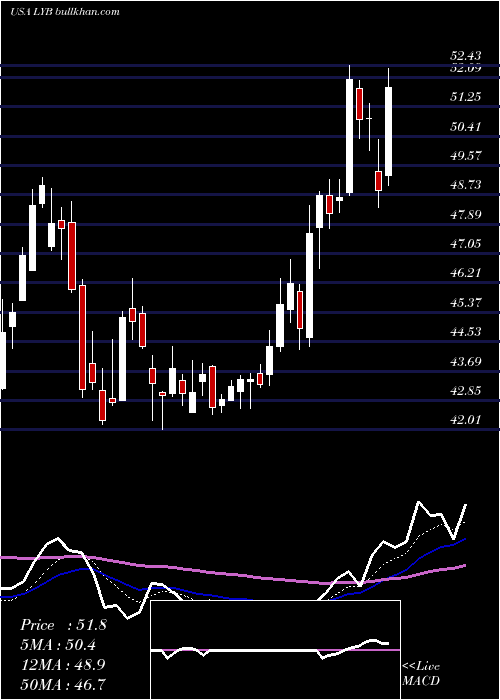Viewport: 500px width, 700px height.
Task: Click the '12MA : 48.9' readout
Action: pos(63,665)
